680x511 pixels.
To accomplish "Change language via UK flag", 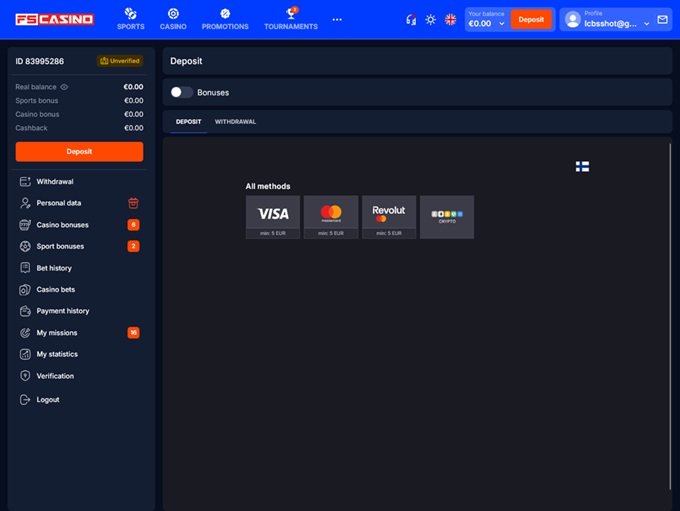I will [451, 20].
